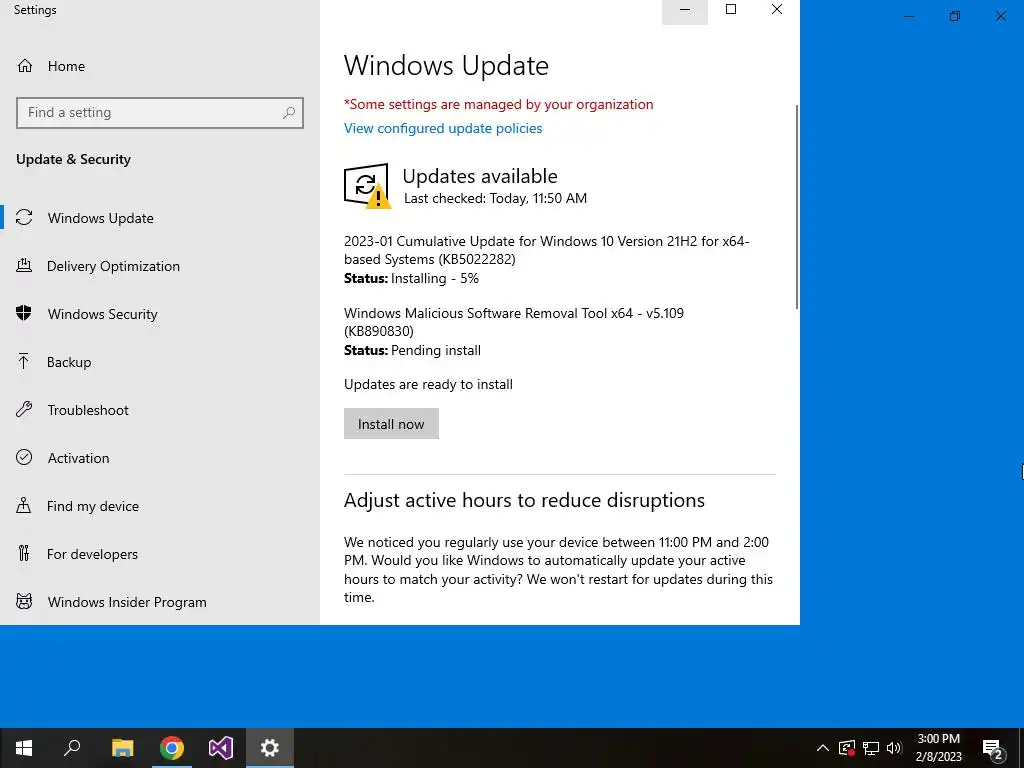The height and width of the screenshot is (768, 1024).
Task: Close the Settings window
Action: click(x=776, y=10)
